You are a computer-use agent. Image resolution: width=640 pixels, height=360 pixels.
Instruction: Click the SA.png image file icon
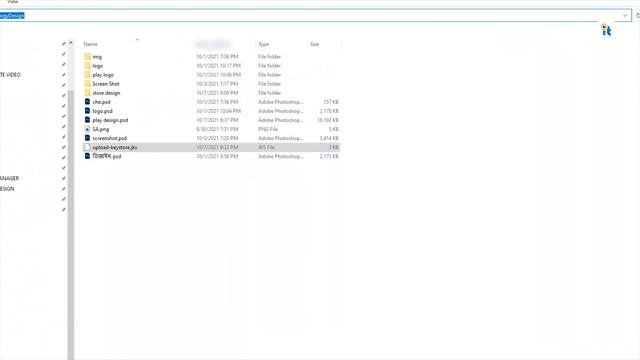[87, 129]
